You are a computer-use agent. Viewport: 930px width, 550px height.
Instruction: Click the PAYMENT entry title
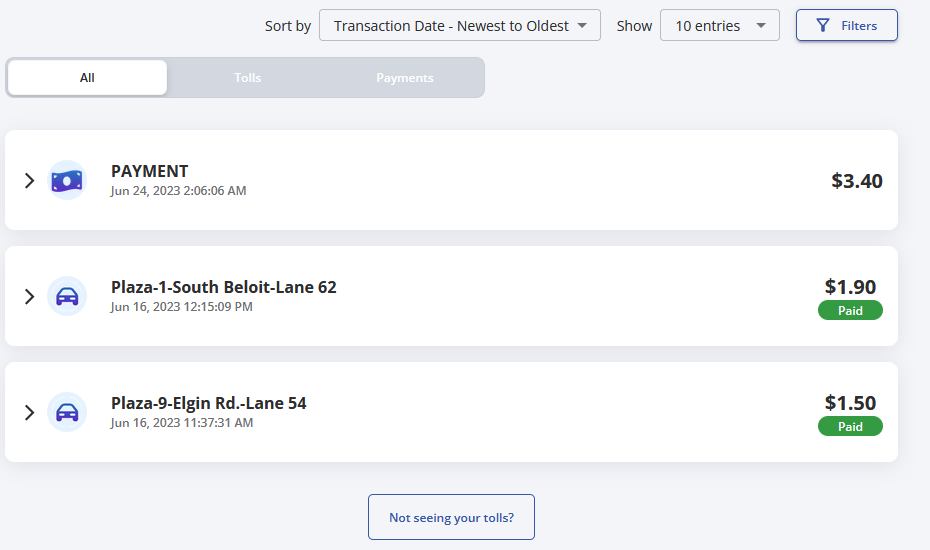(149, 171)
